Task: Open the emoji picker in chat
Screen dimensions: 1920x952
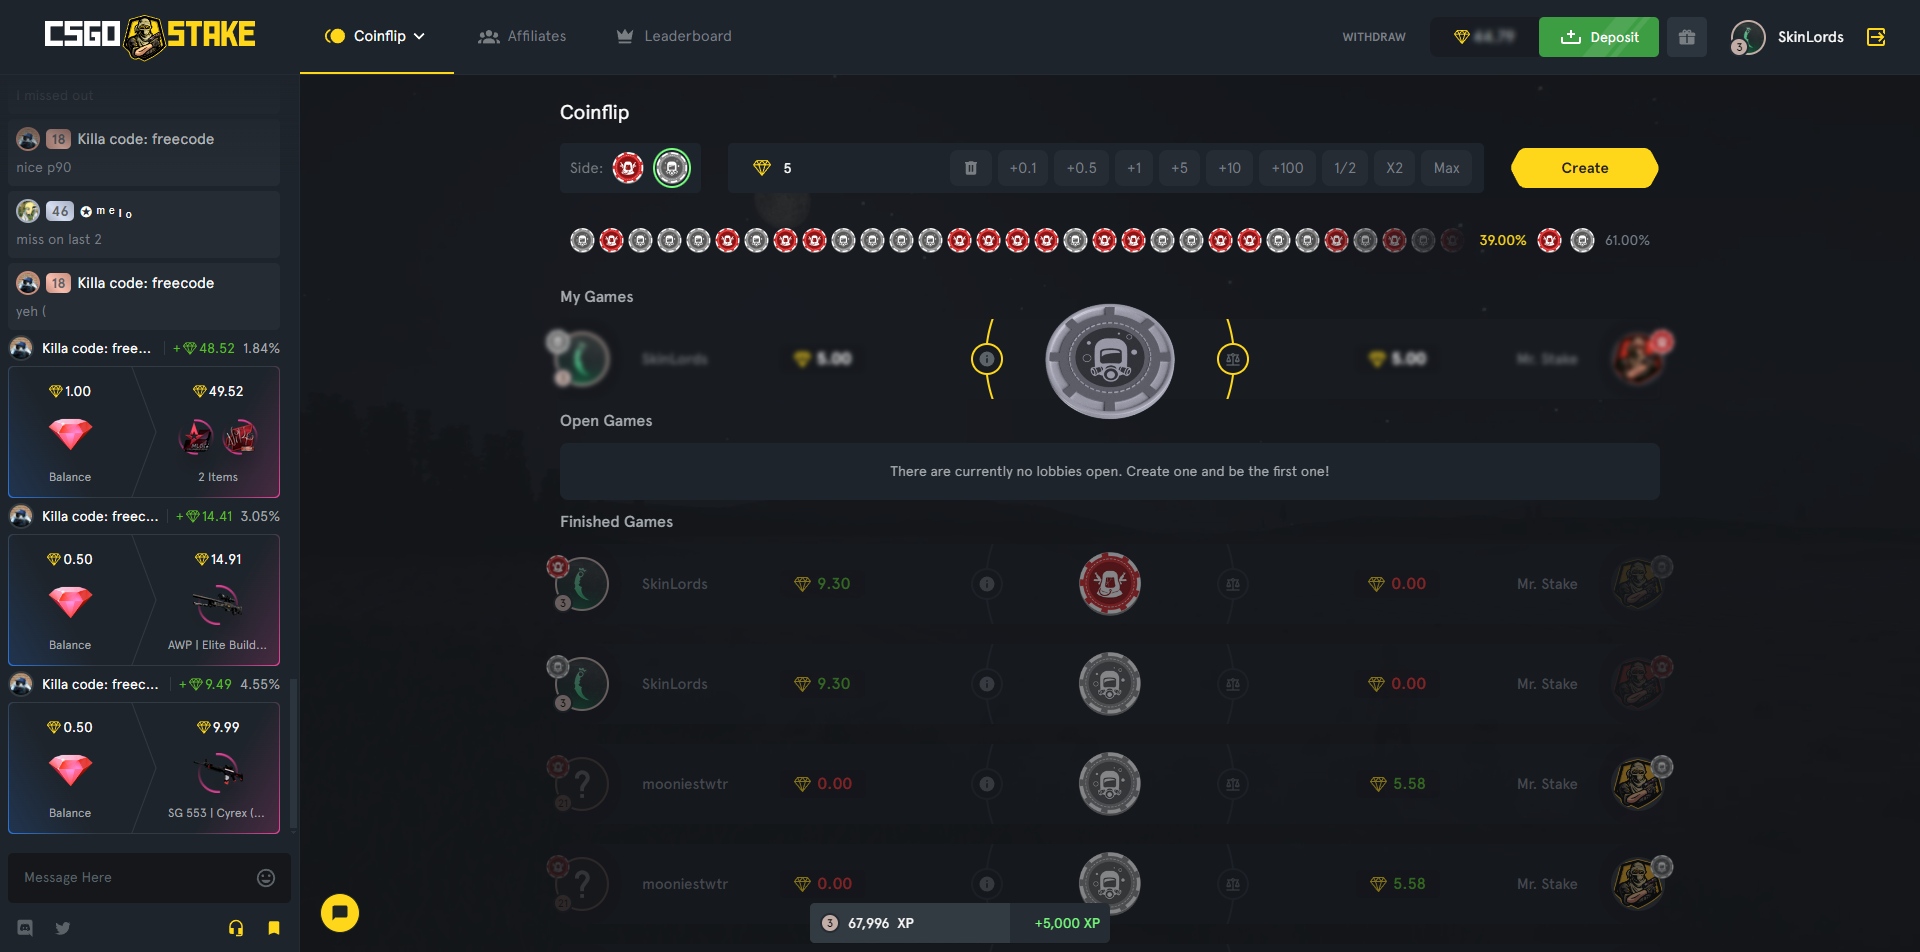Action: tap(266, 878)
